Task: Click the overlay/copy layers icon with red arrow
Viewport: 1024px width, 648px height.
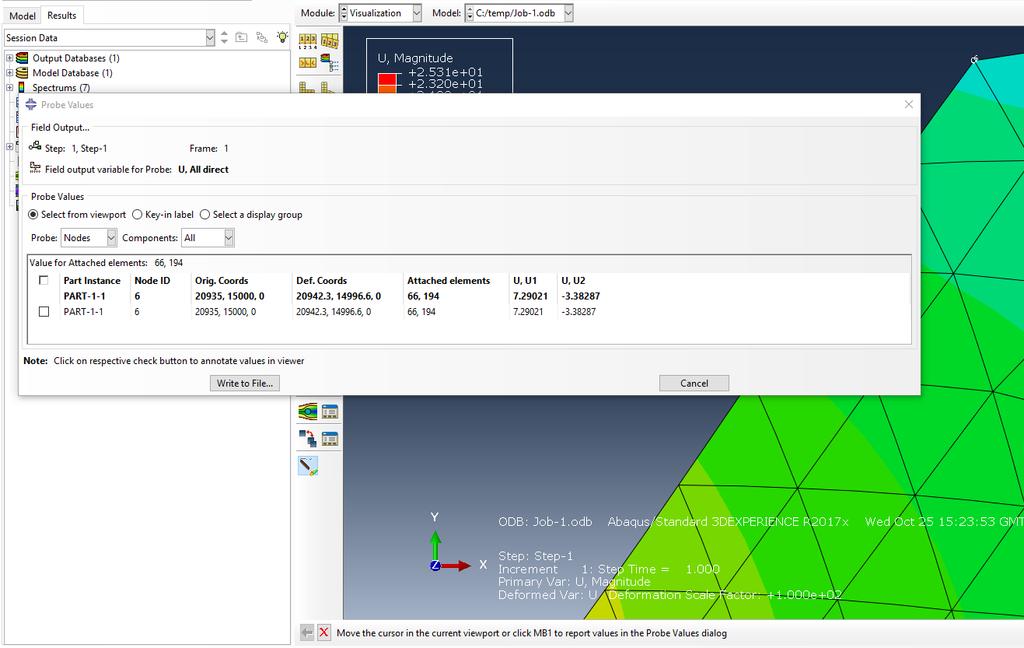Action: click(x=308, y=438)
